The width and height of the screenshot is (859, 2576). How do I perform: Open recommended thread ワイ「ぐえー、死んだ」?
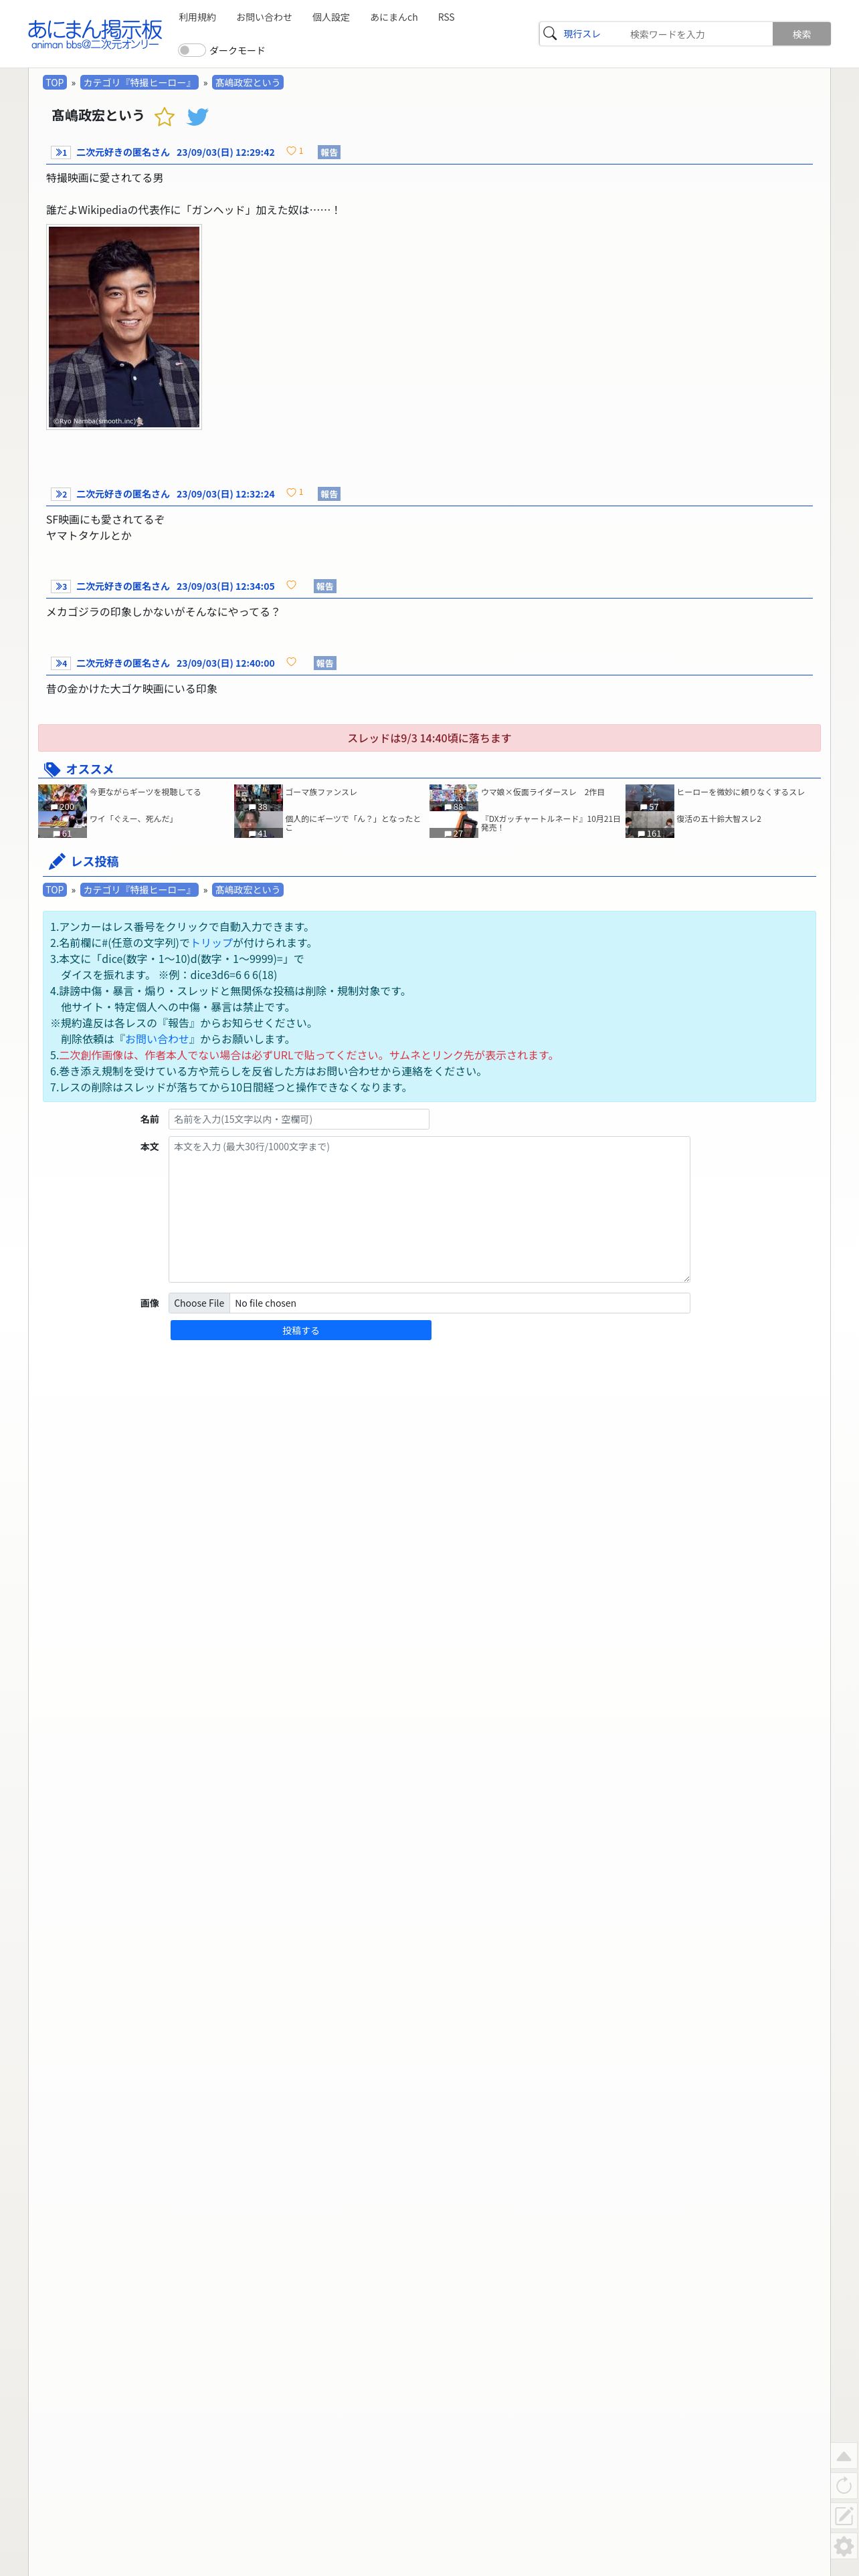point(133,819)
